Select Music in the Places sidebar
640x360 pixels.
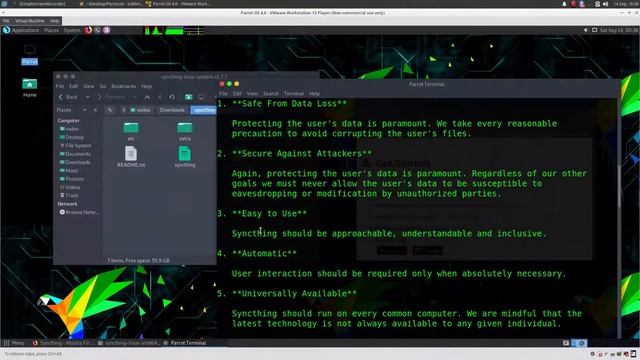coord(69,171)
